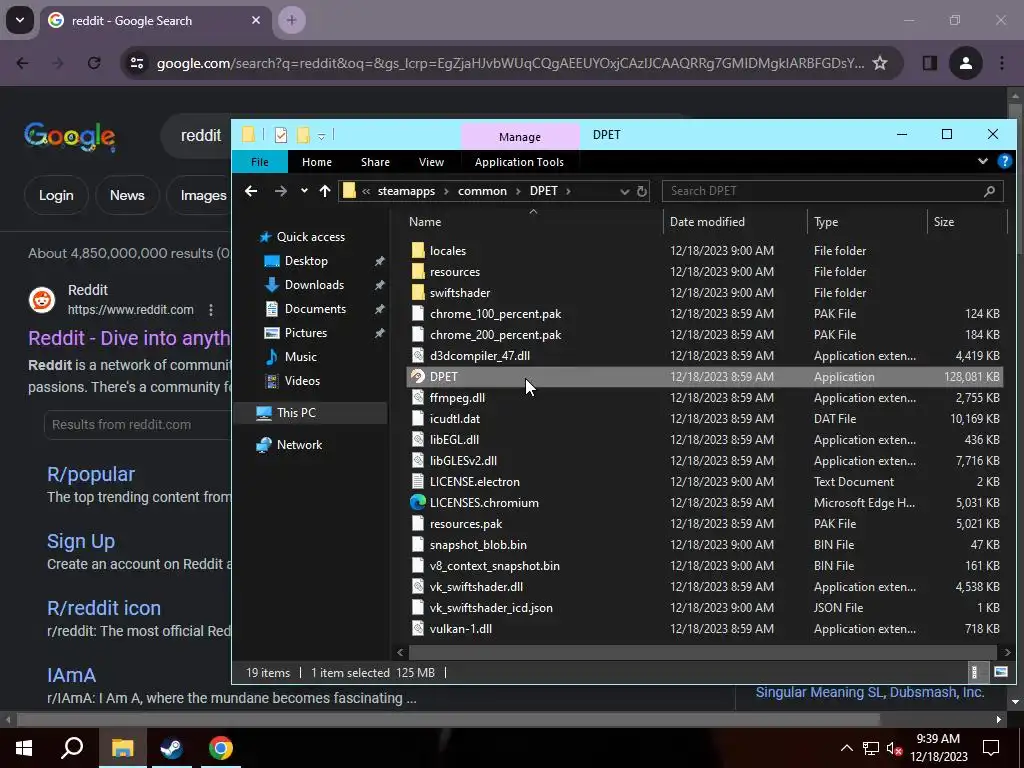The height and width of the screenshot is (768, 1024).
Task: Go back in File Explorer
Action: click(251, 191)
